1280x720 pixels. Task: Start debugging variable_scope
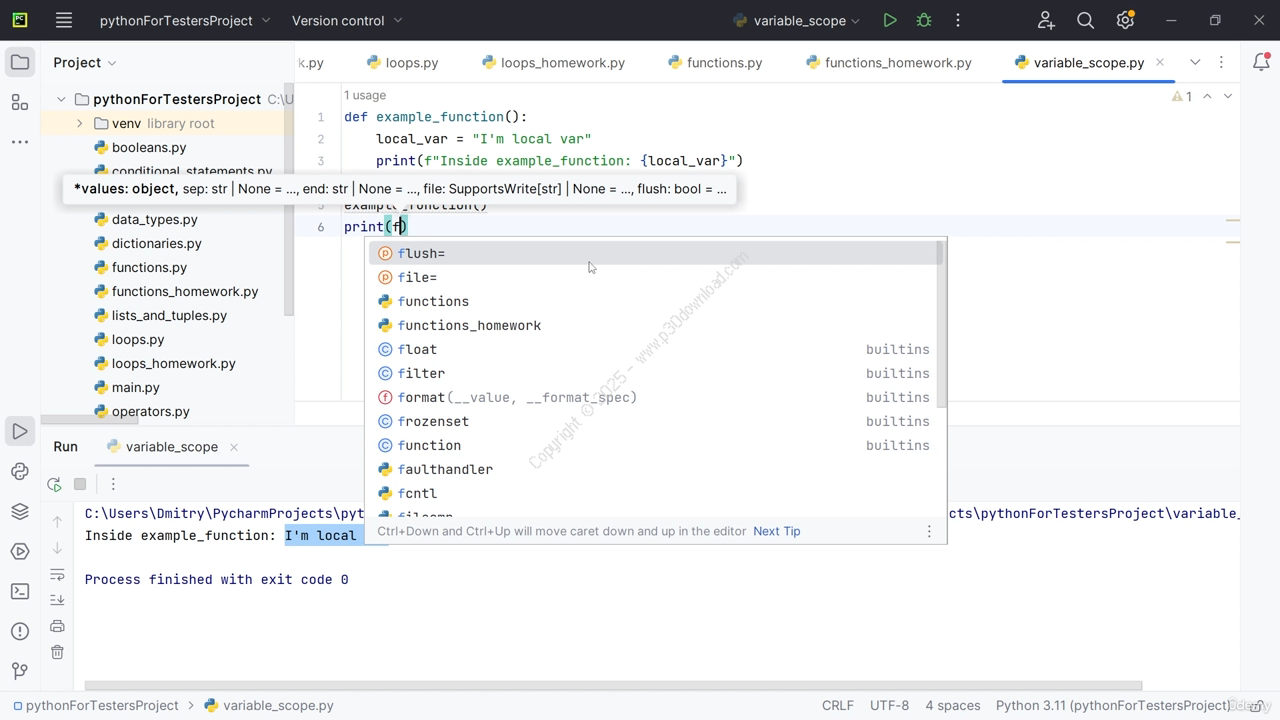(923, 20)
